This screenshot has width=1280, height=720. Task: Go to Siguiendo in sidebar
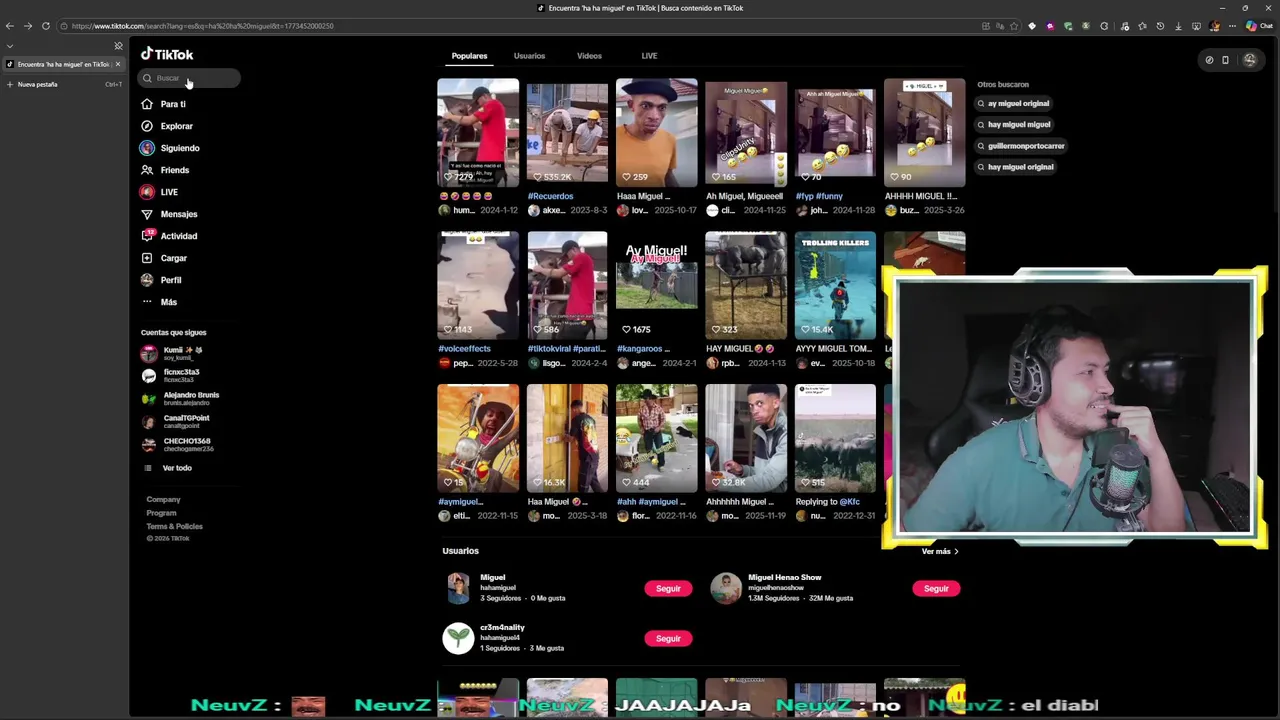click(180, 148)
